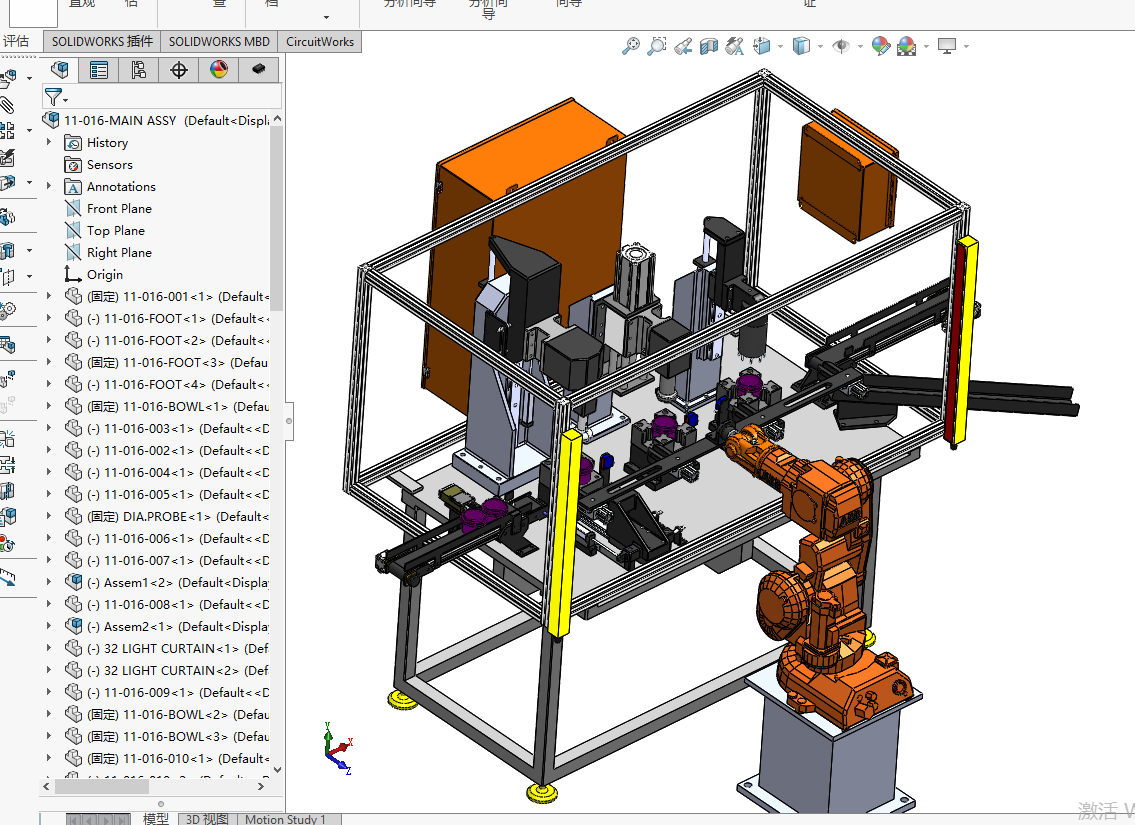The height and width of the screenshot is (825, 1135).
Task: Open the DisplayManager color ball tab
Action: click(x=219, y=70)
